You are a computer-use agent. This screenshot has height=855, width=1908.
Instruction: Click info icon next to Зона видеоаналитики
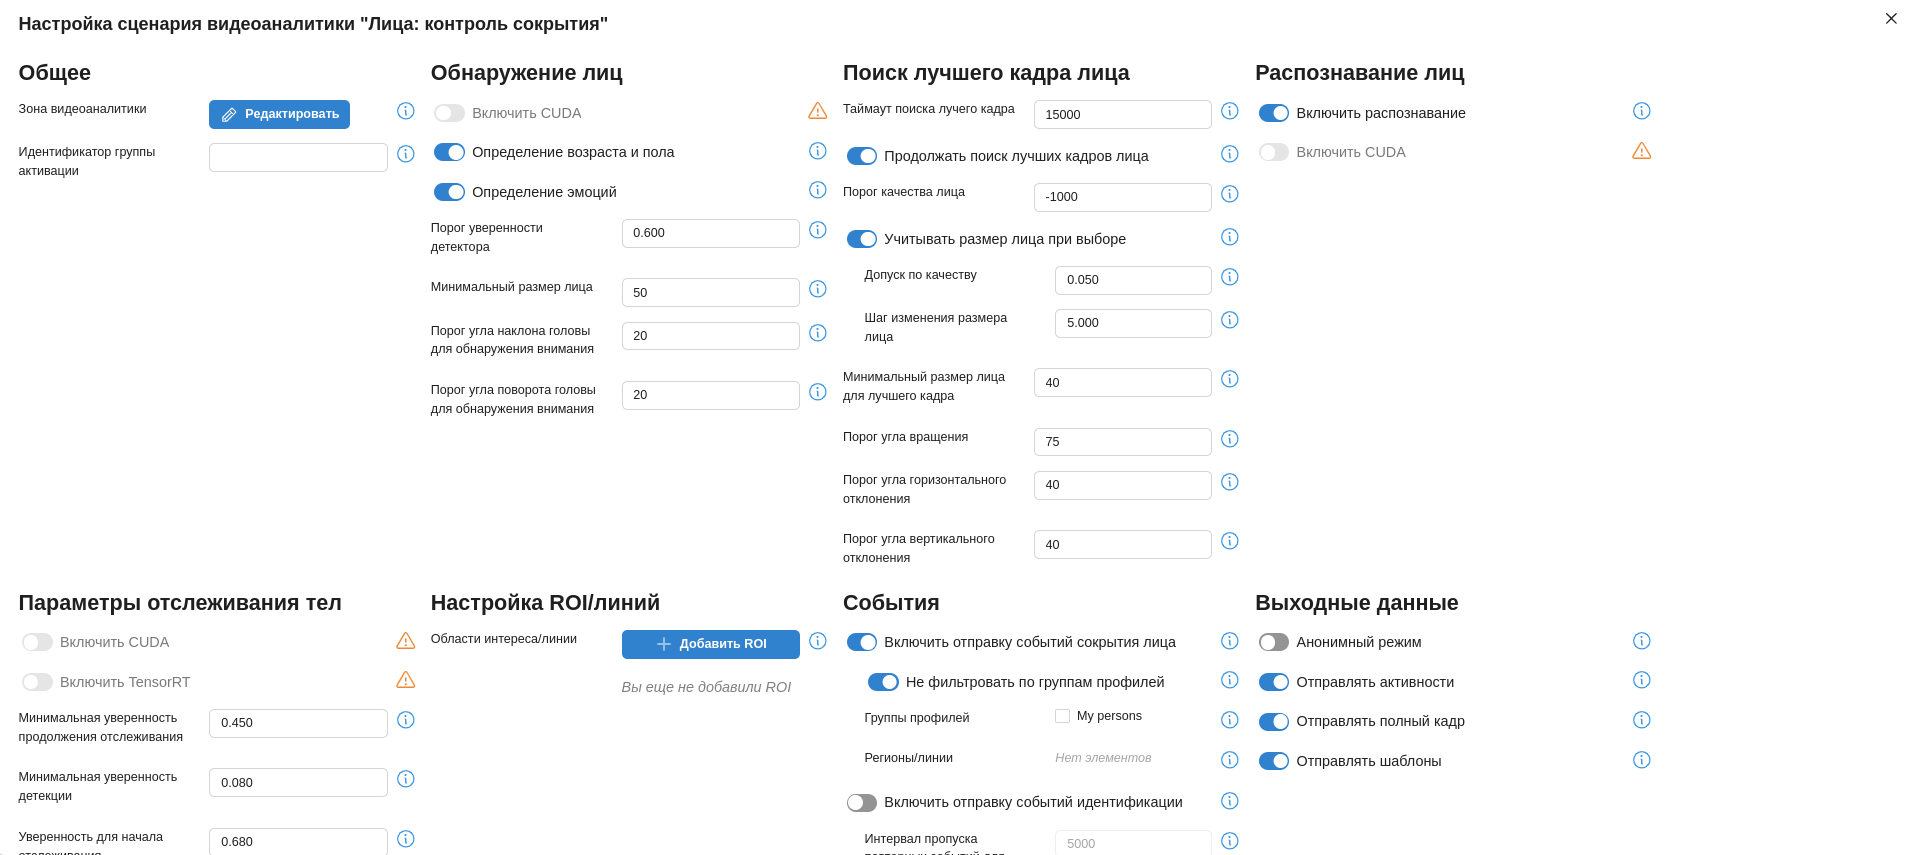(405, 111)
